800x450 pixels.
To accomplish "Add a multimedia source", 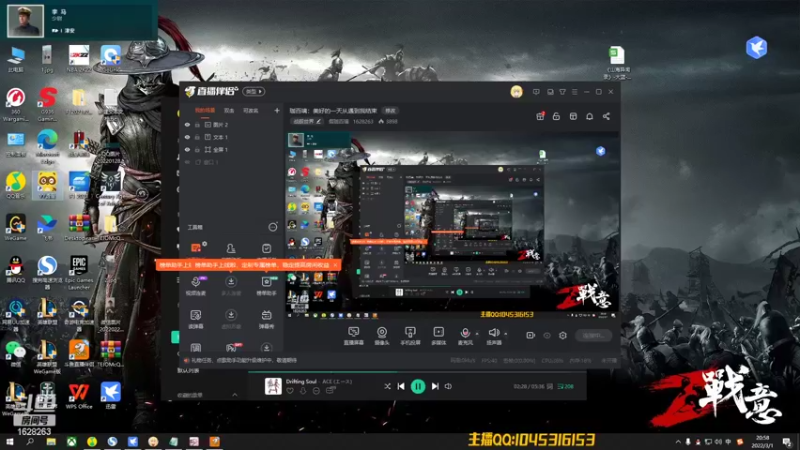I will (x=438, y=336).
